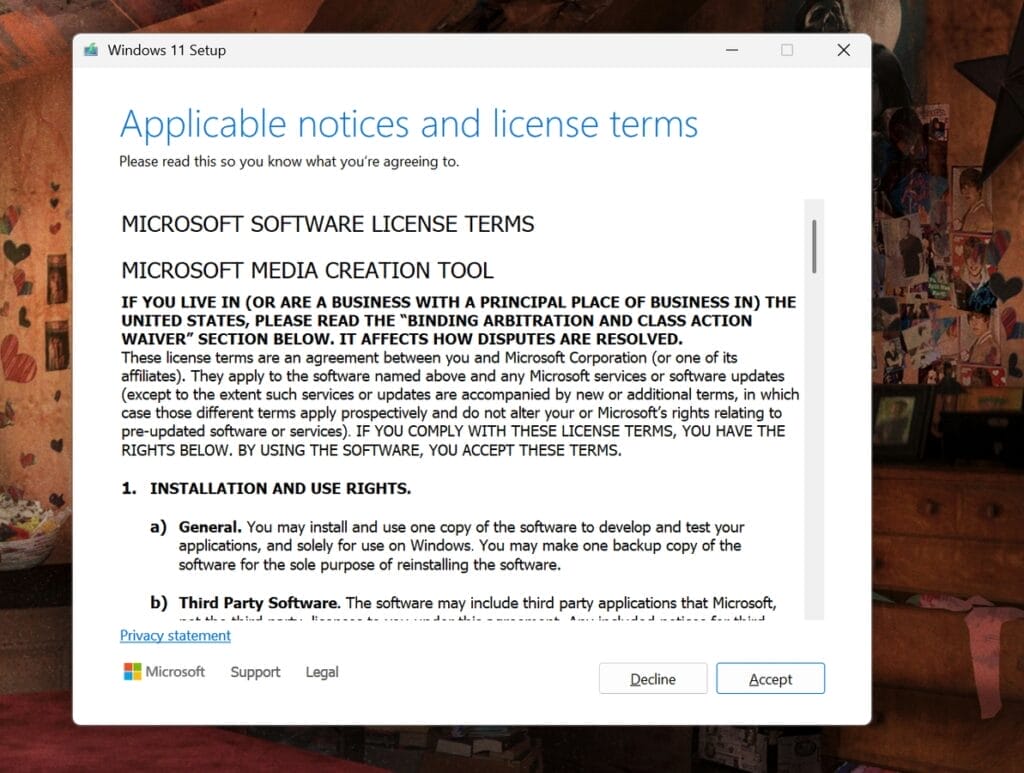The width and height of the screenshot is (1024, 773).
Task: Click the license text scrollbar thumb
Action: 815,247
